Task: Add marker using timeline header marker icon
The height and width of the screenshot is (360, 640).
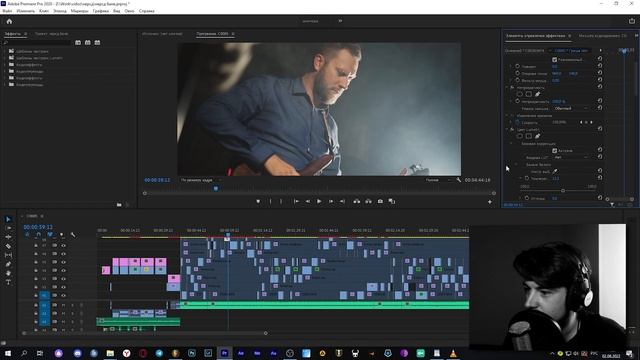Action: click(x=62, y=235)
